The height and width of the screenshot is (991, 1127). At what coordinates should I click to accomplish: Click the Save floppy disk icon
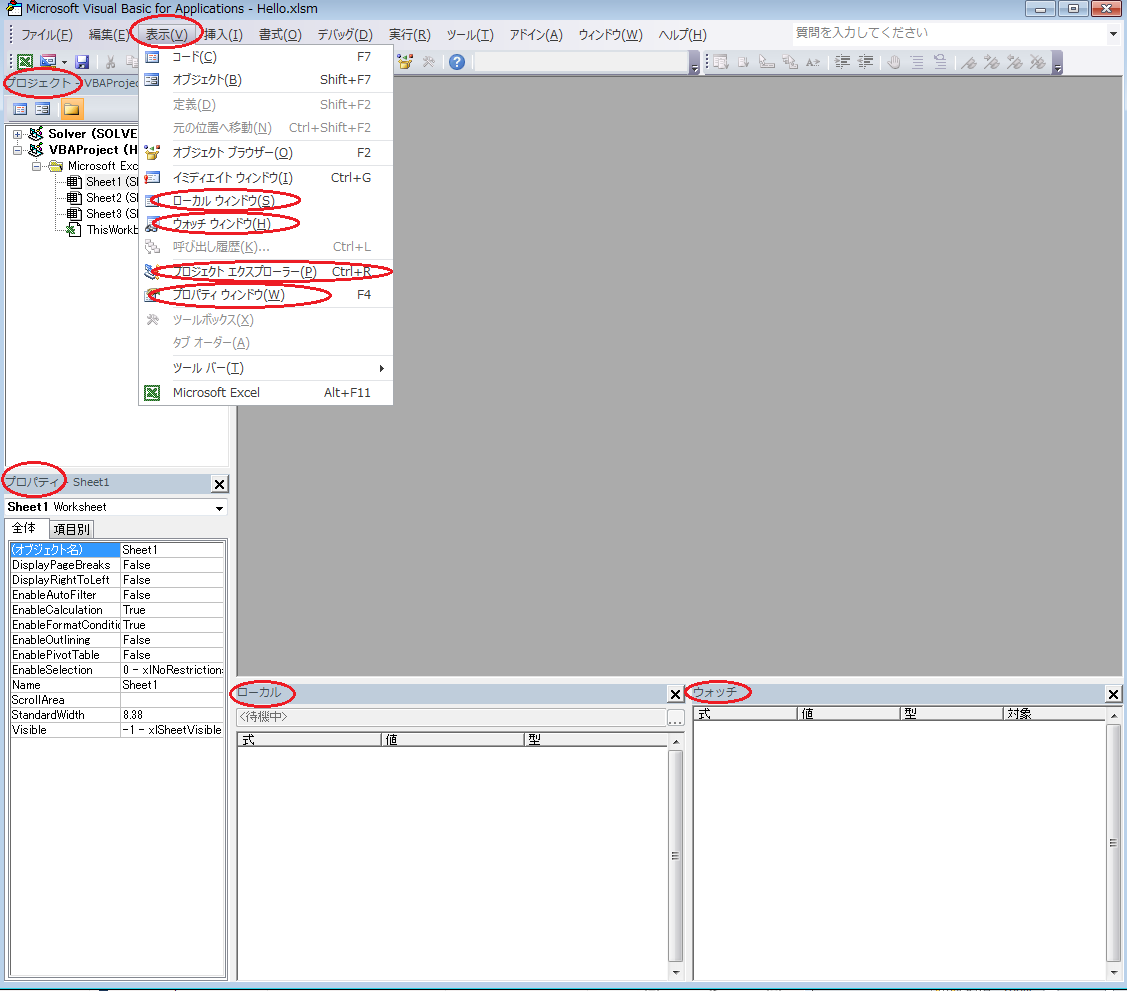pyautogui.click(x=82, y=62)
